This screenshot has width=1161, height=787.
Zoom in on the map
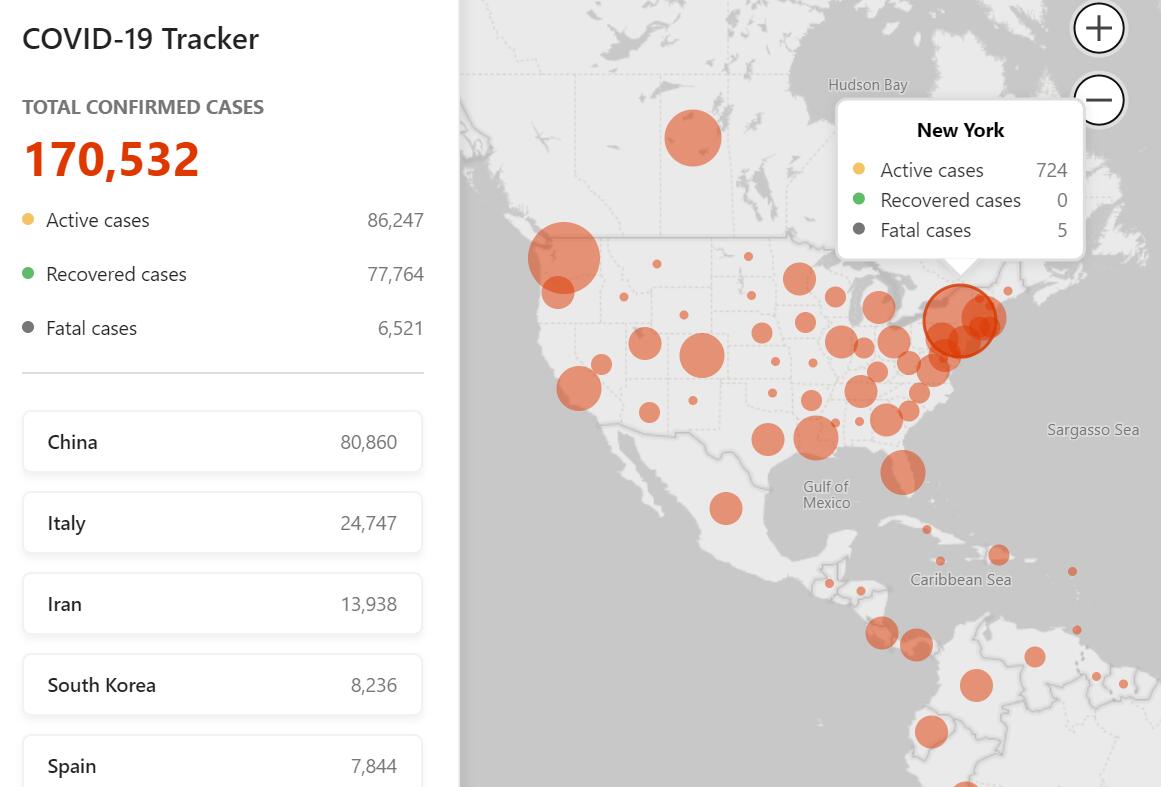point(1099,28)
